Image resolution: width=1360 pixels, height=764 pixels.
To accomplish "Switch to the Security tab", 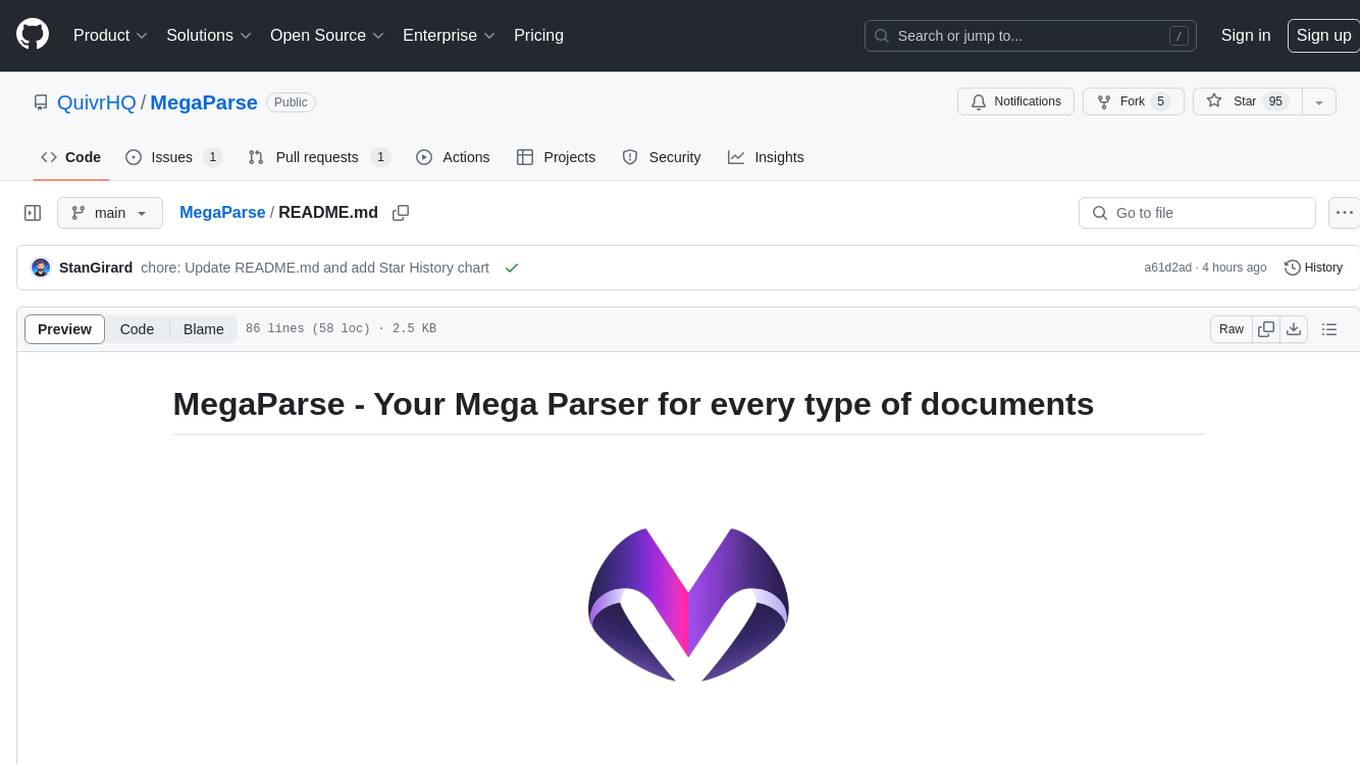I will 661,157.
